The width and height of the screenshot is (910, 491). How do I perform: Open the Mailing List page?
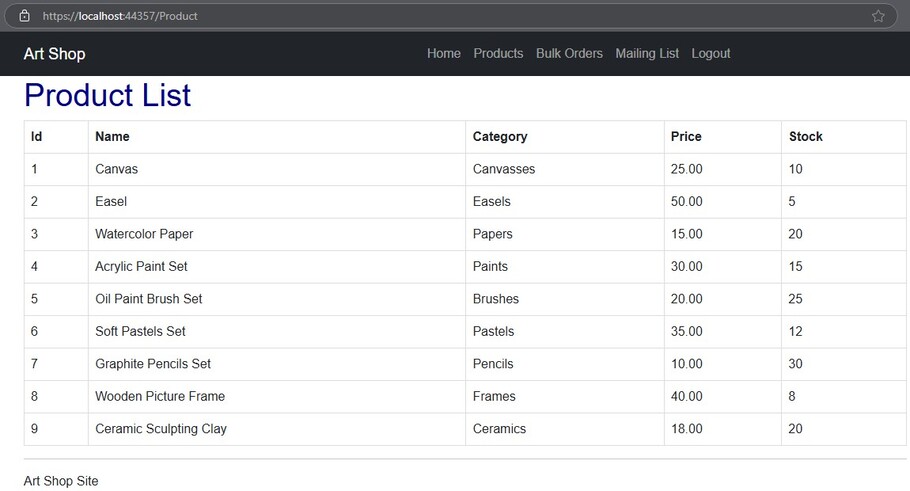(x=647, y=54)
